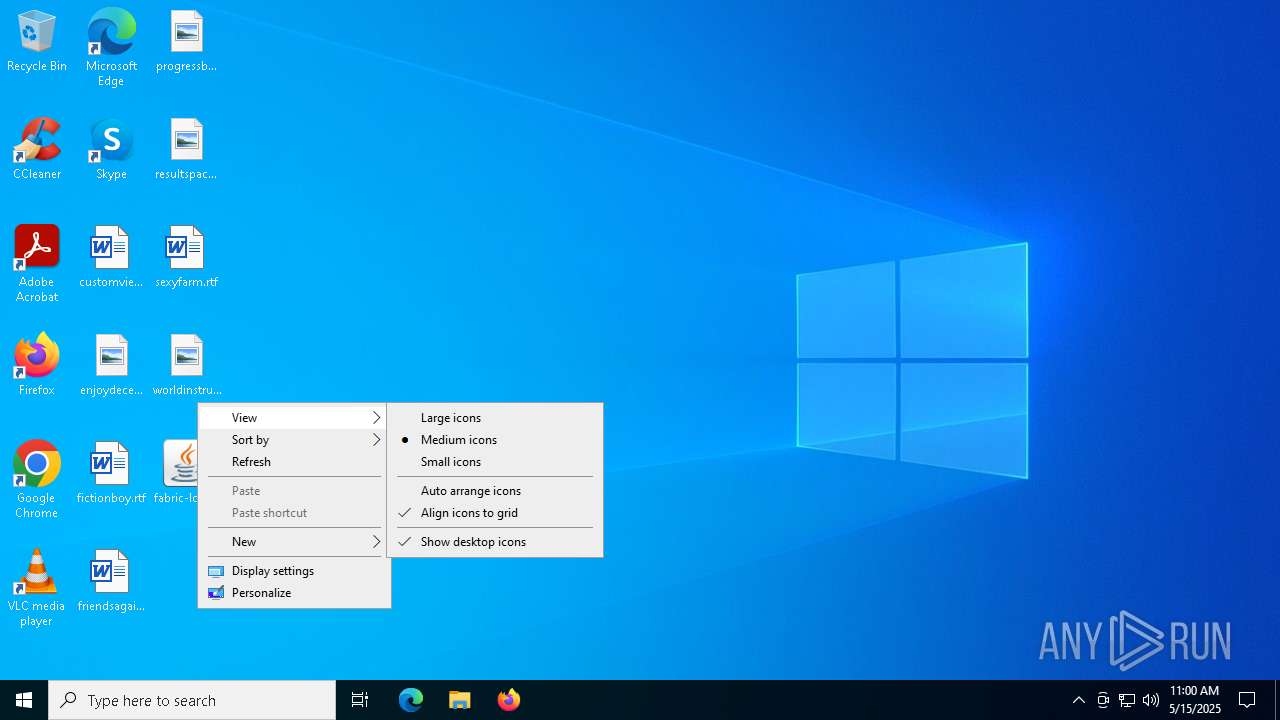Open the network status tray icon
This screenshot has height=720, width=1280.
coord(1127,700)
